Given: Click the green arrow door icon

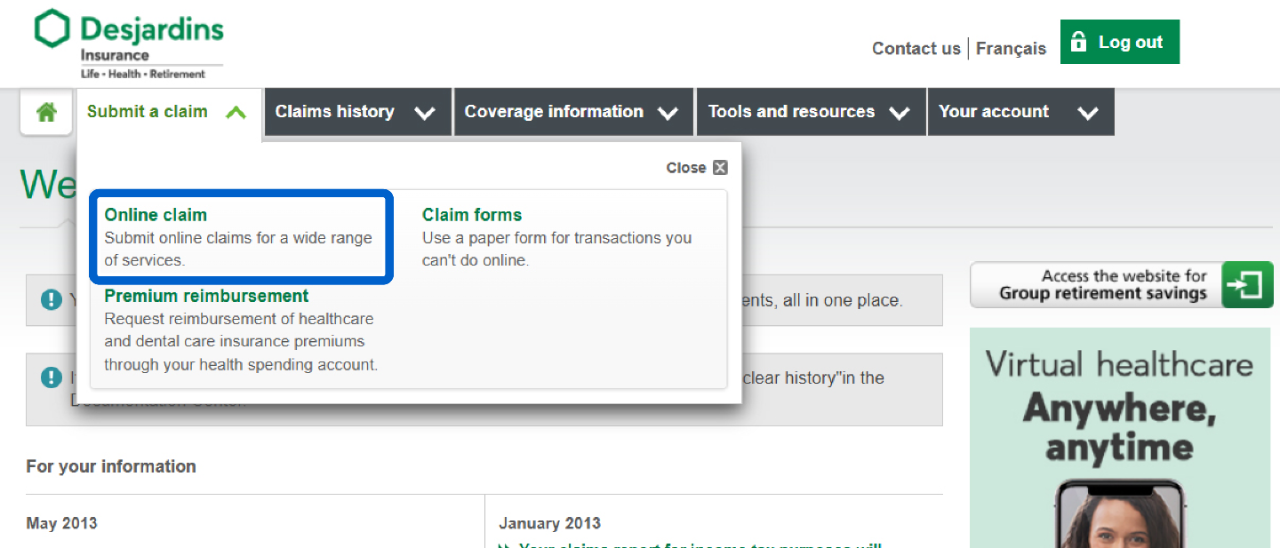Looking at the screenshot, I should coord(1247,285).
